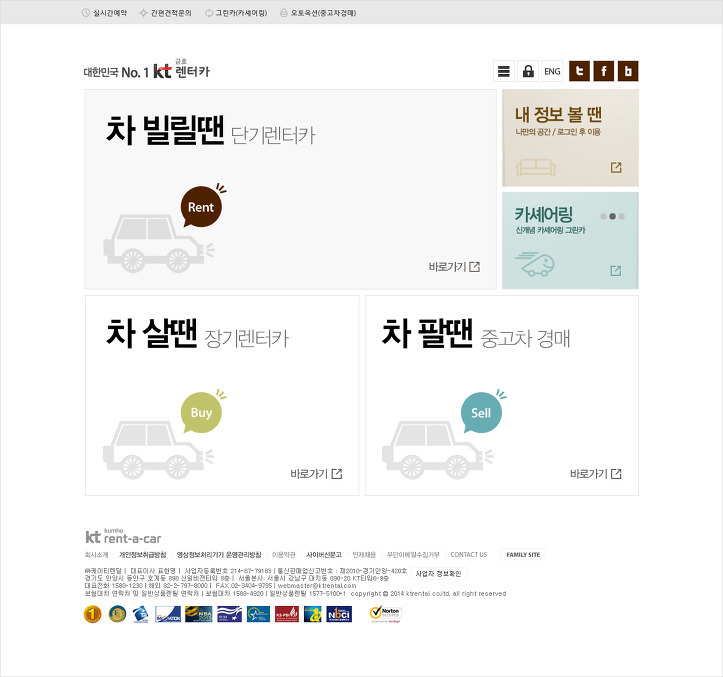Click the 차 팔땐 heading
Viewport: 723px width, 677px height.
(x=427, y=333)
